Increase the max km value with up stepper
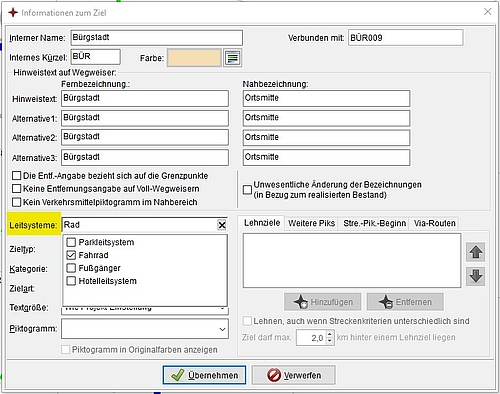This screenshot has height=394, width=500. click(x=330, y=334)
